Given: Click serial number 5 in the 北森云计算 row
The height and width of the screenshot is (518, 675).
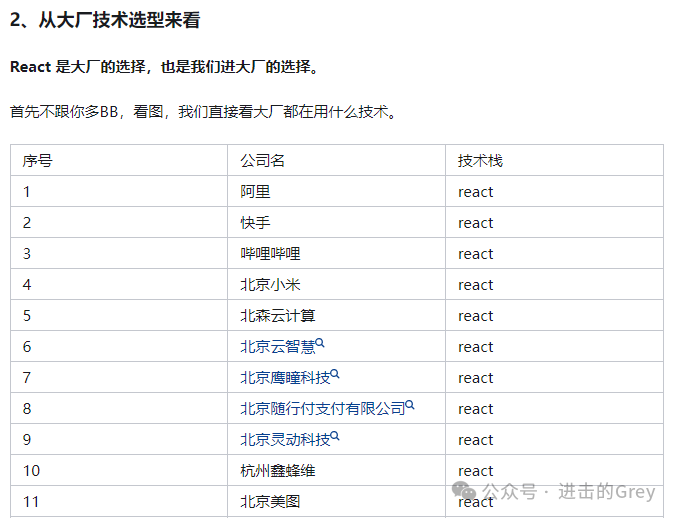Looking at the screenshot, I should click(x=27, y=316).
